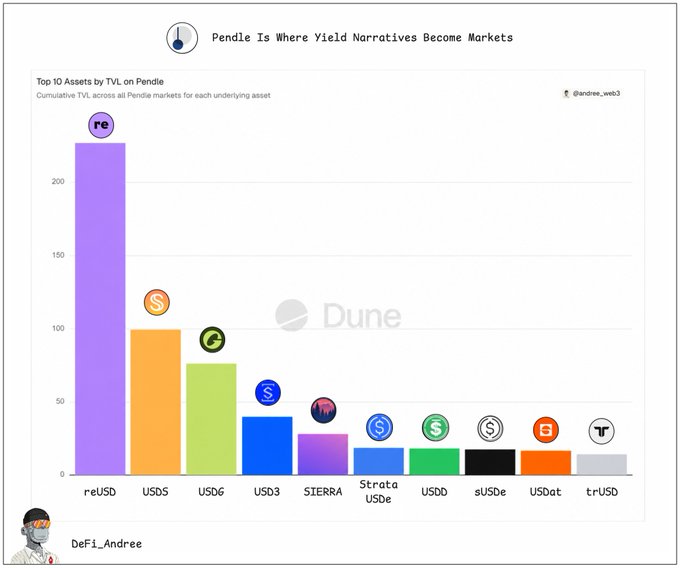This screenshot has width=680, height=568.
Task: Click the green USDD token icon
Action: [x=435, y=427]
